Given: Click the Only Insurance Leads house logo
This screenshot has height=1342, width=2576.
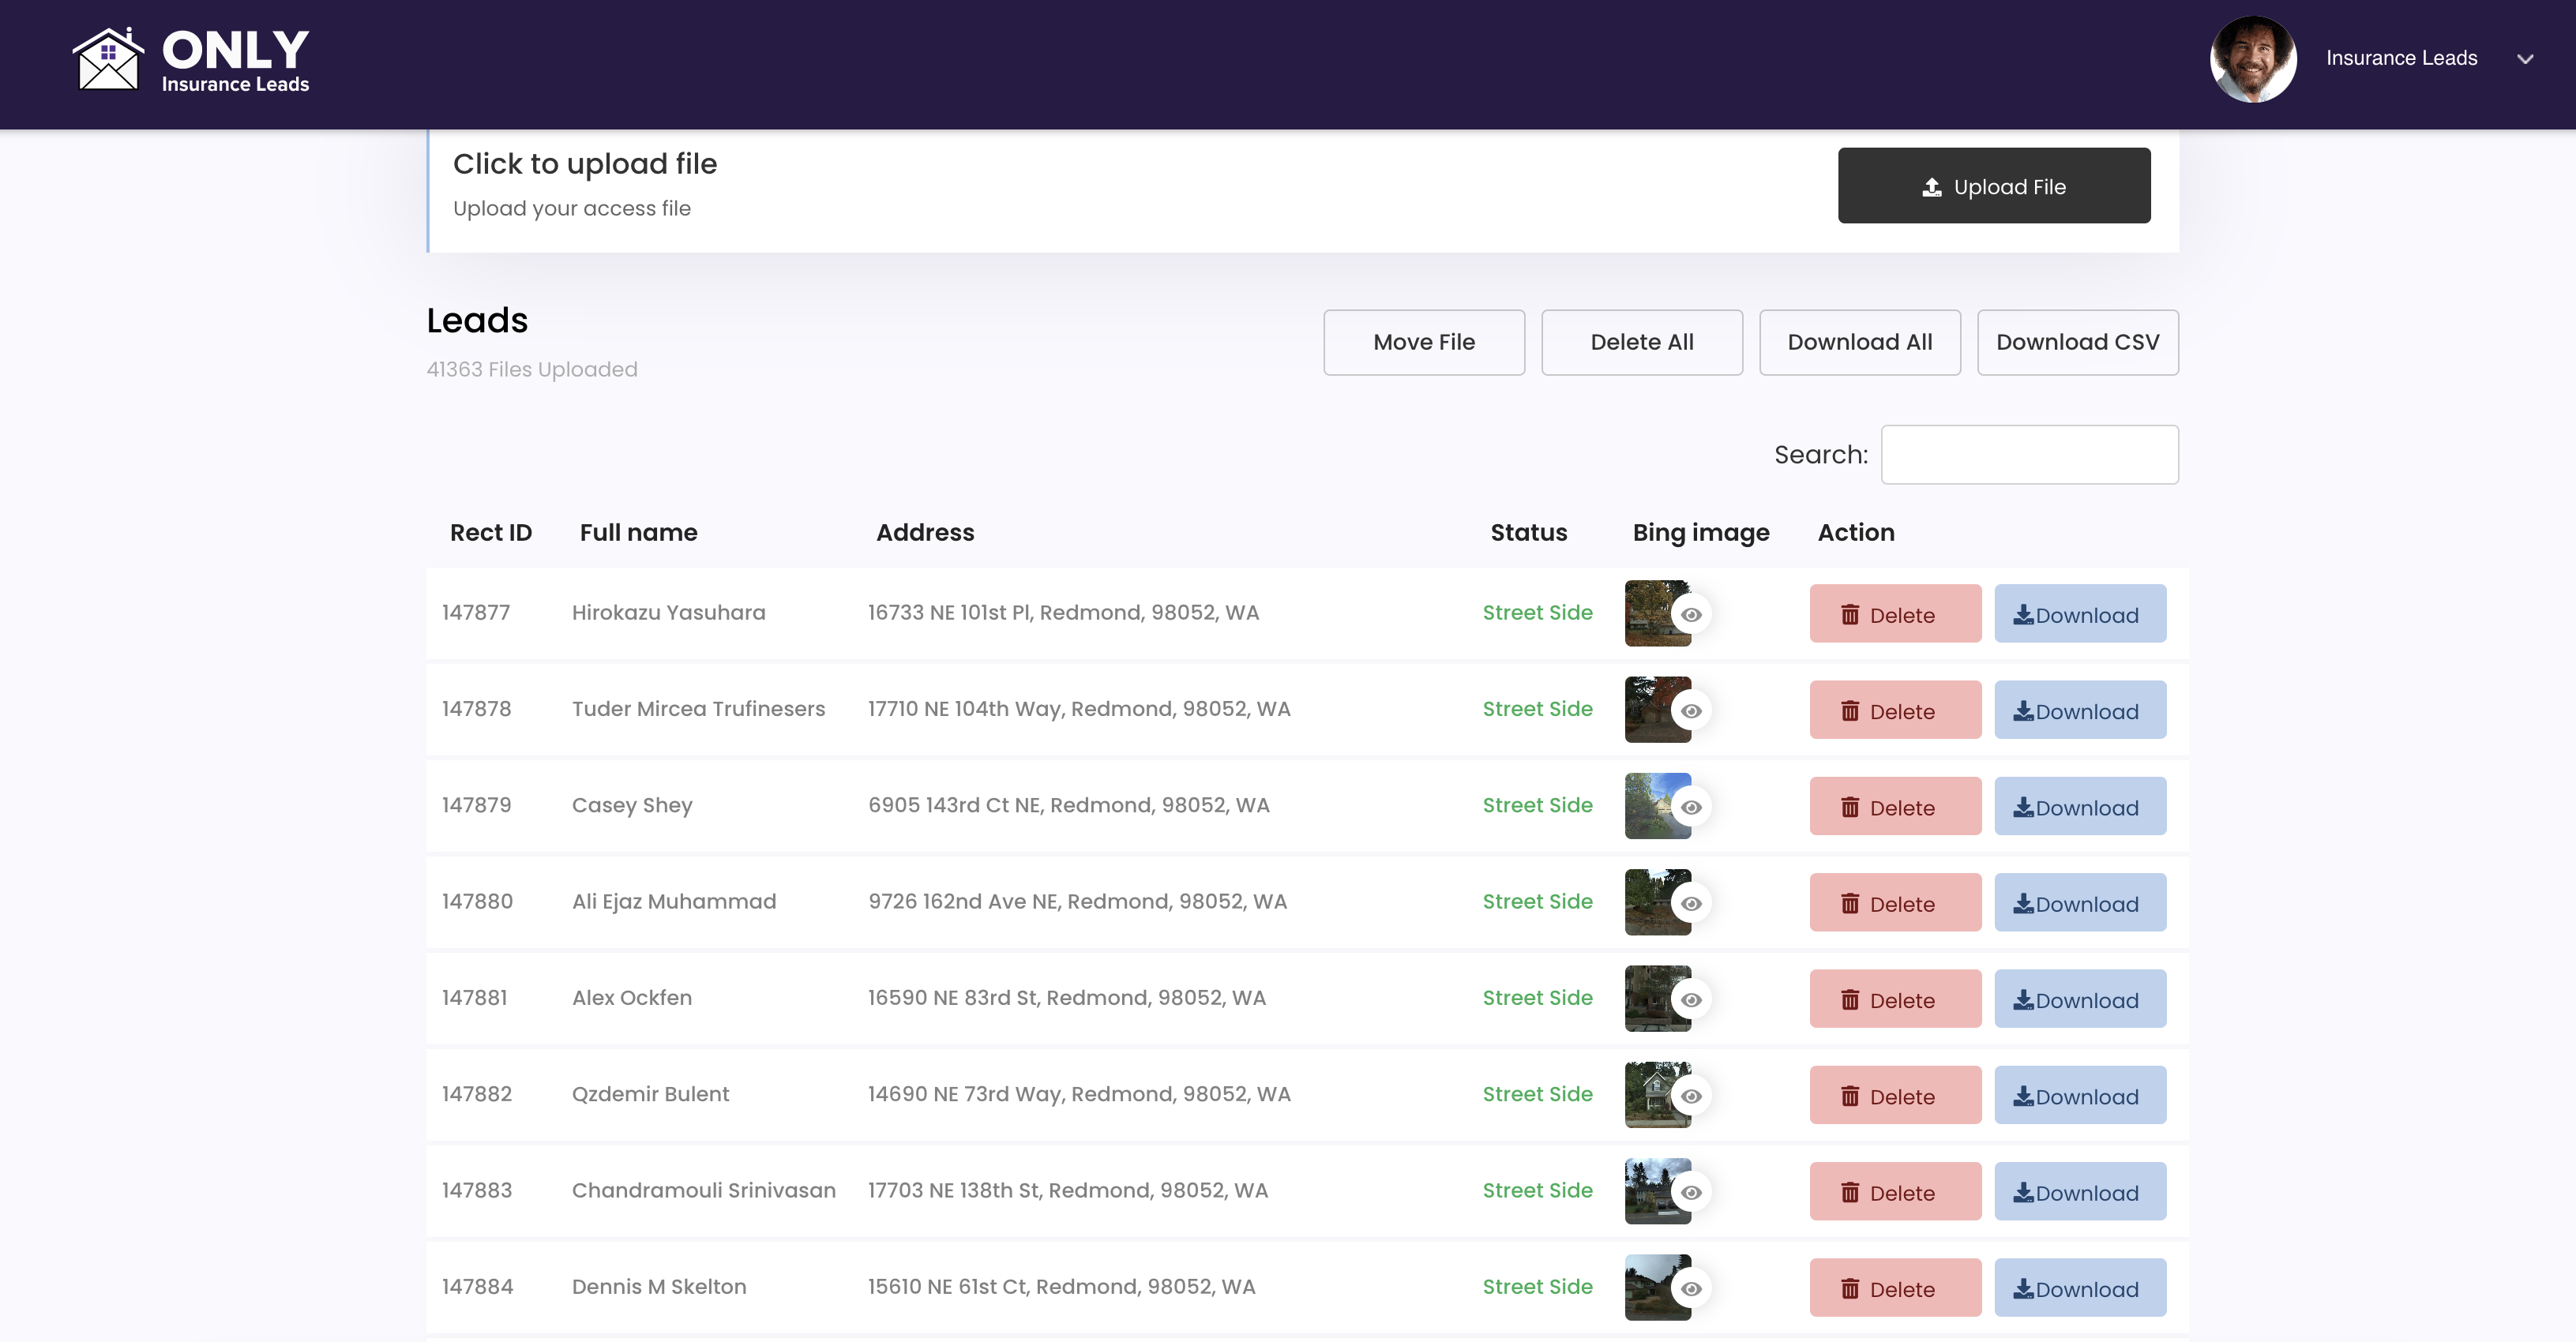Looking at the screenshot, I should (191, 60).
